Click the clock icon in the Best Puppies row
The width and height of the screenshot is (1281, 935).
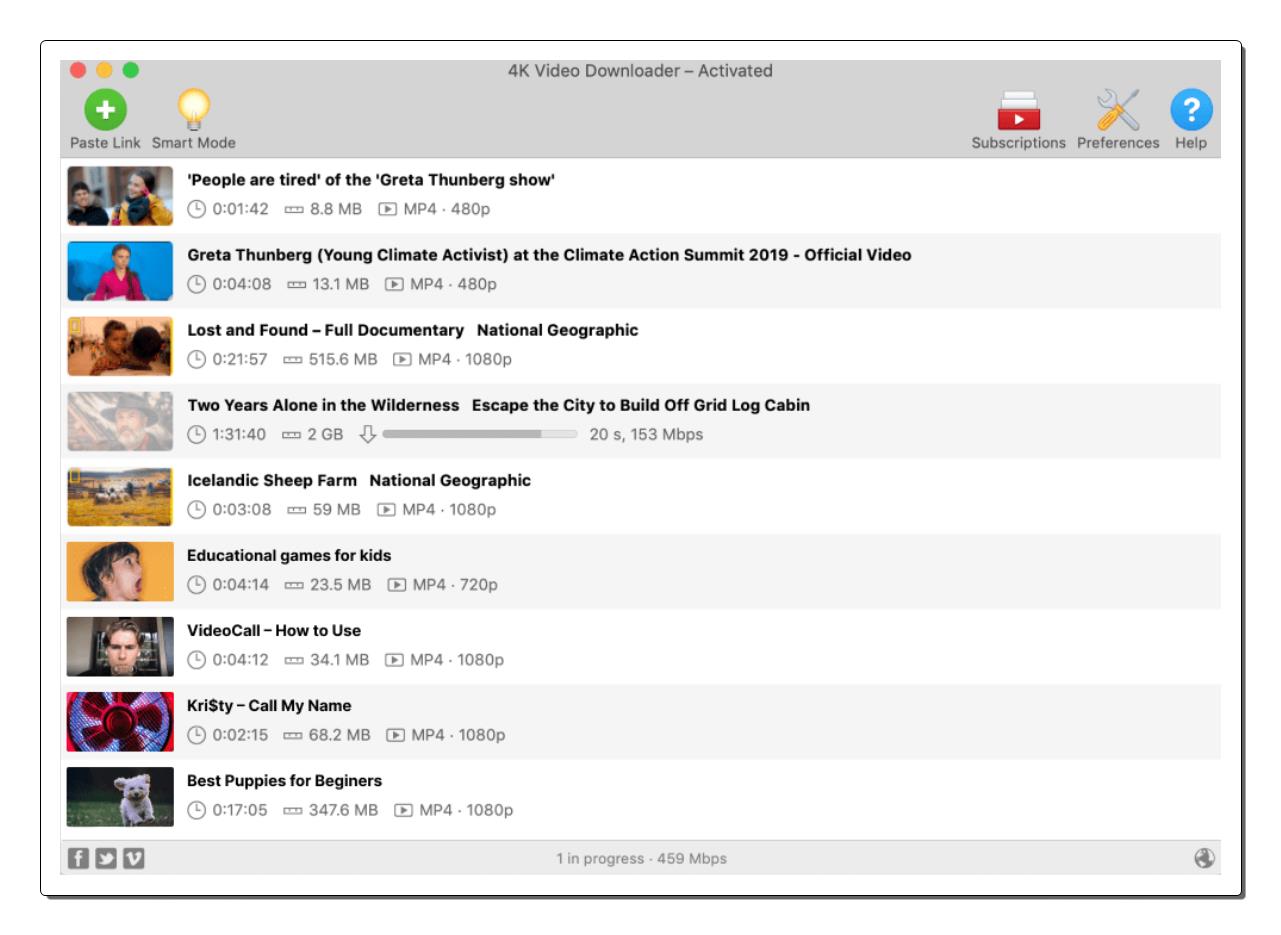(x=197, y=810)
